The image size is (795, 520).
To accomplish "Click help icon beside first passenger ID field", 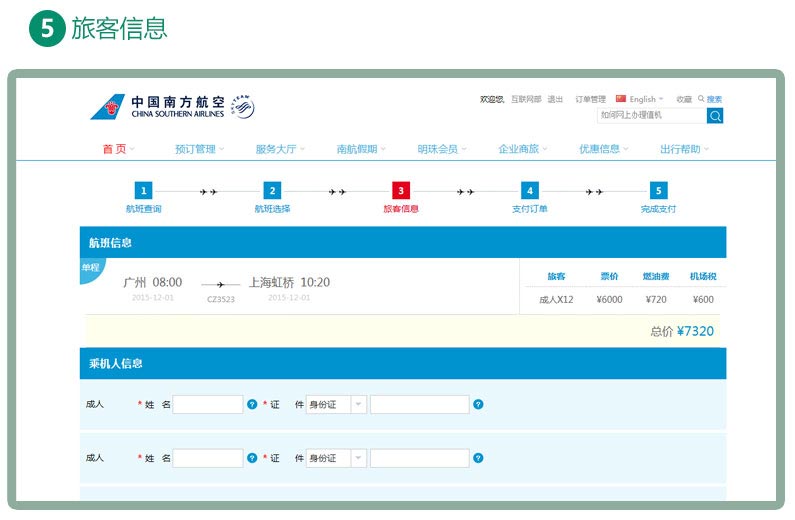I will [x=478, y=405].
